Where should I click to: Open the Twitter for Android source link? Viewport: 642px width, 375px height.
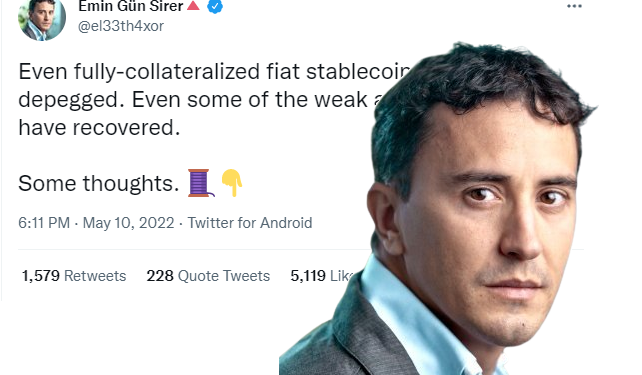pyautogui.click(x=250, y=223)
